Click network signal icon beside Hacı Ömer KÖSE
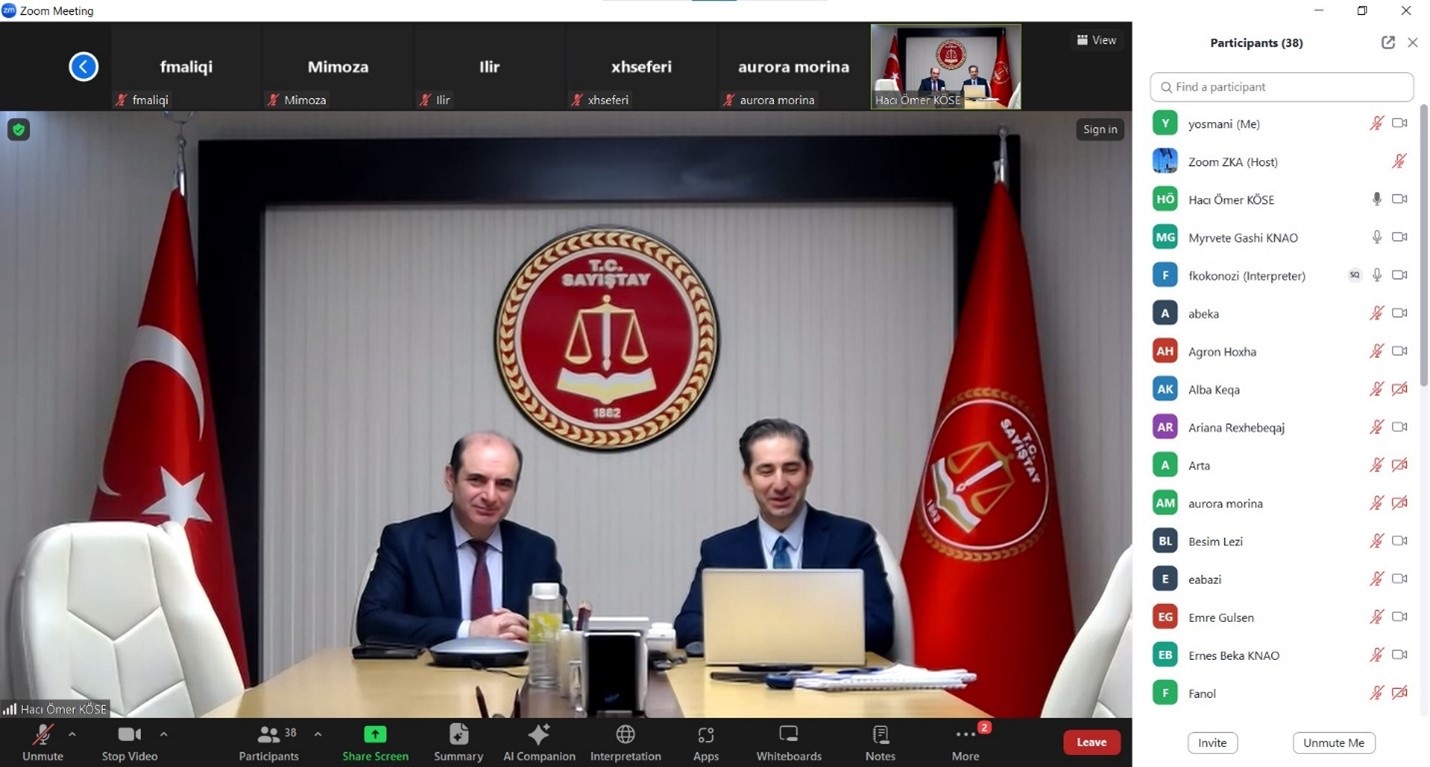Viewport: 1430px width, 767px height. click(x=10, y=709)
